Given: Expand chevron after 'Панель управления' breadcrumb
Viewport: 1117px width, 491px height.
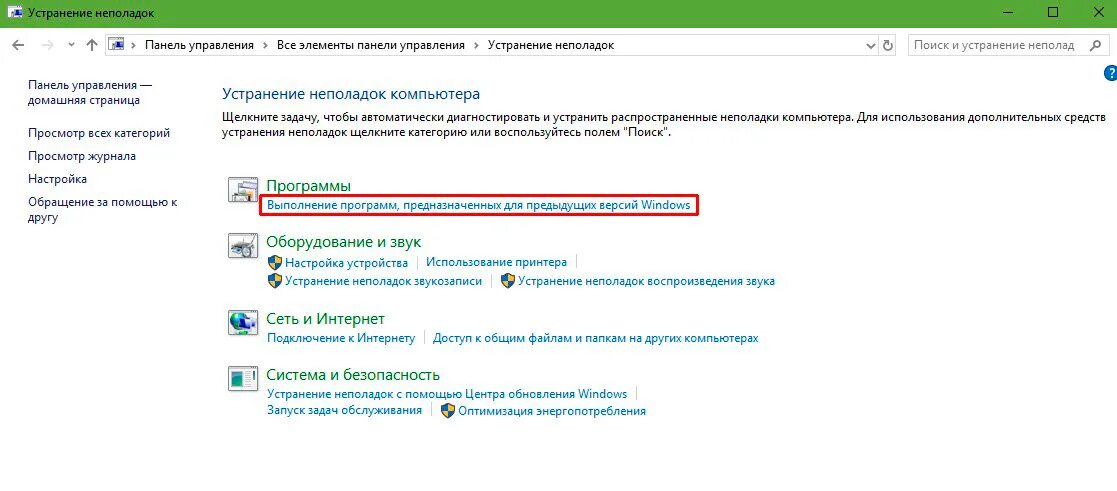Looking at the screenshot, I should click(x=265, y=45).
